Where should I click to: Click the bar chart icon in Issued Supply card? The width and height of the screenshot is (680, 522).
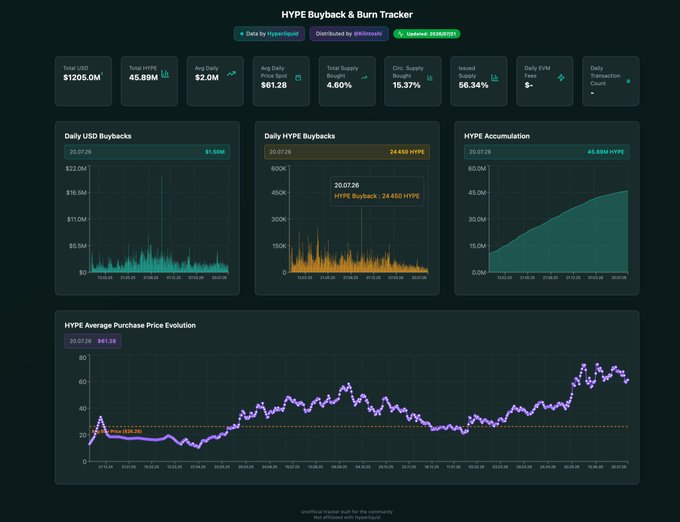[x=495, y=78]
